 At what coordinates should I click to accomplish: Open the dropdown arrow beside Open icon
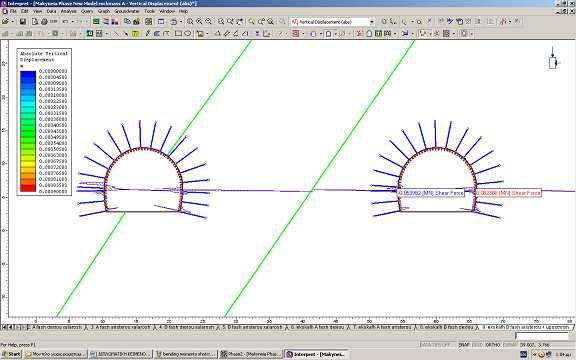(12, 22)
